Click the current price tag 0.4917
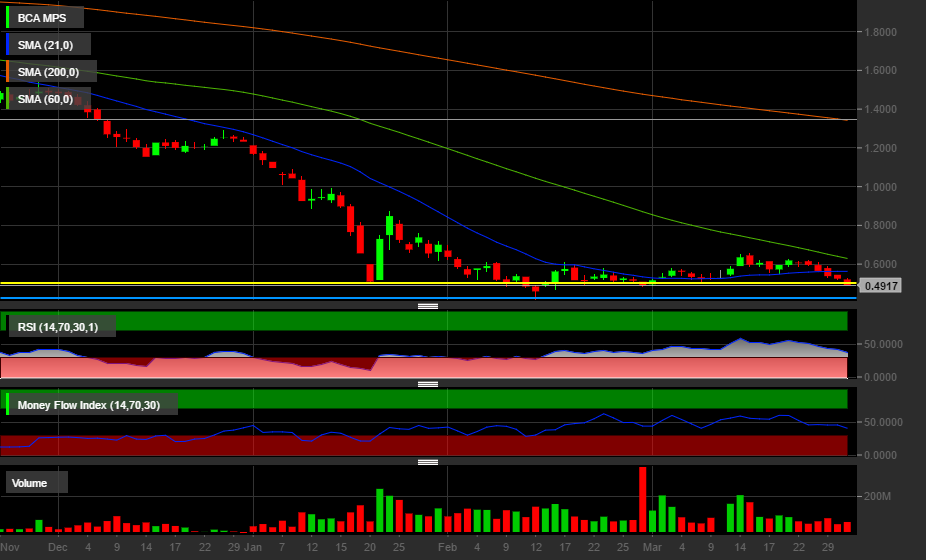Viewport: 926px width, 560px height. (x=880, y=286)
